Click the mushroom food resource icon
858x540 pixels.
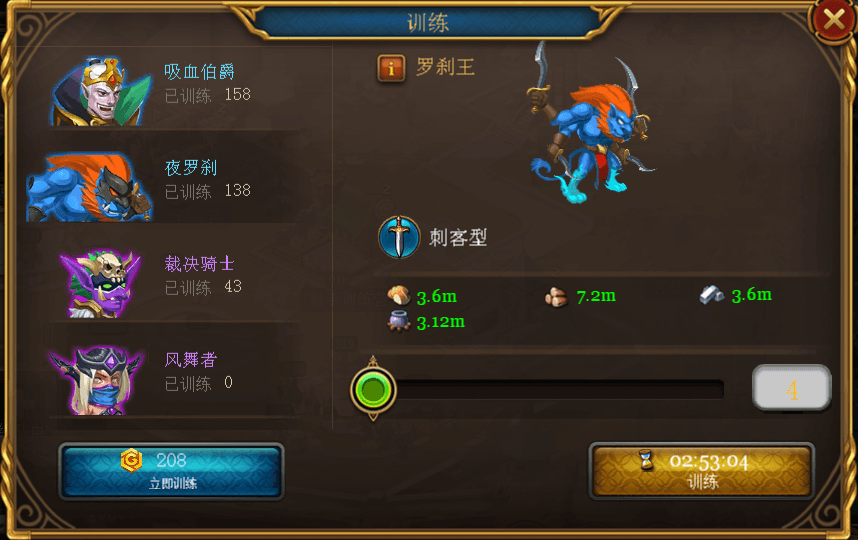pyautogui.click(x=399, y=295)
